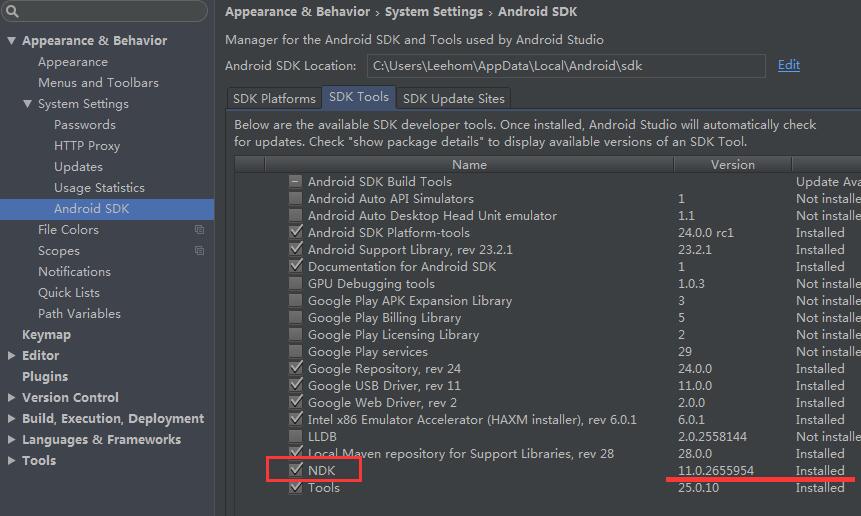Expand Languages & Frameworks section
Screen dimensions: 861x516
(11, 439)
